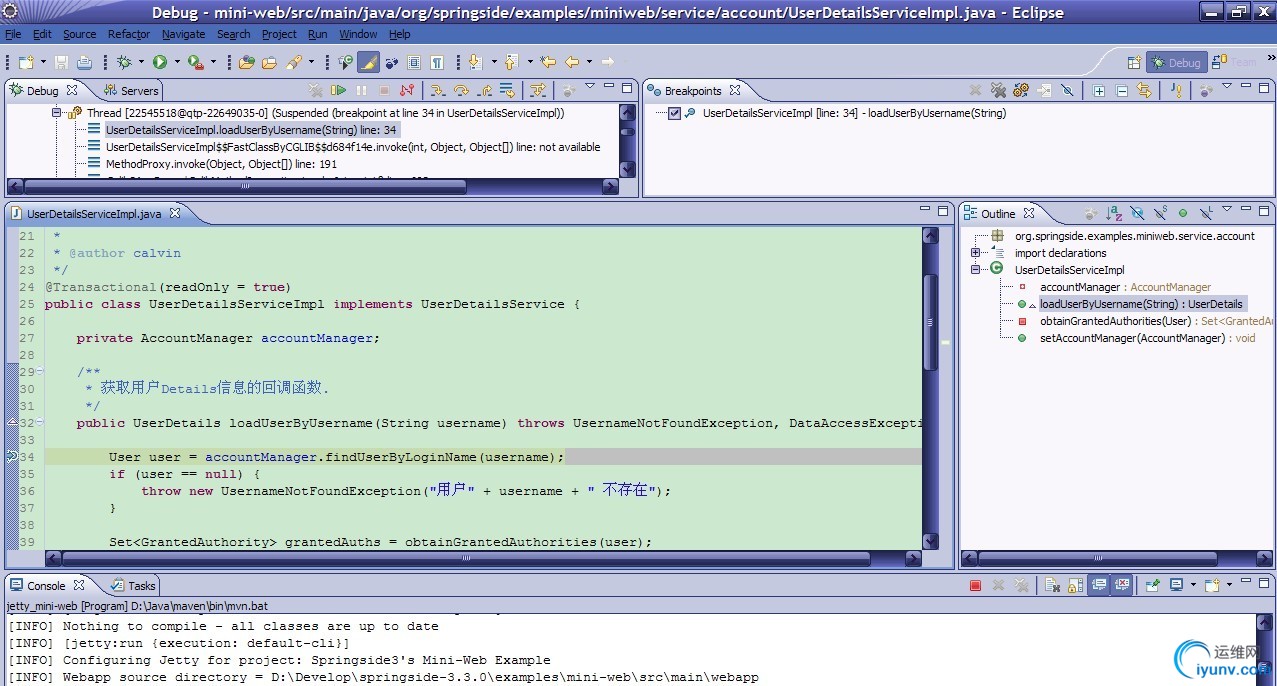The height and width of the screenshot is (686, 1277).
Task: Select setAccountManager method in Outline
Action: [x=1147, y=338]
